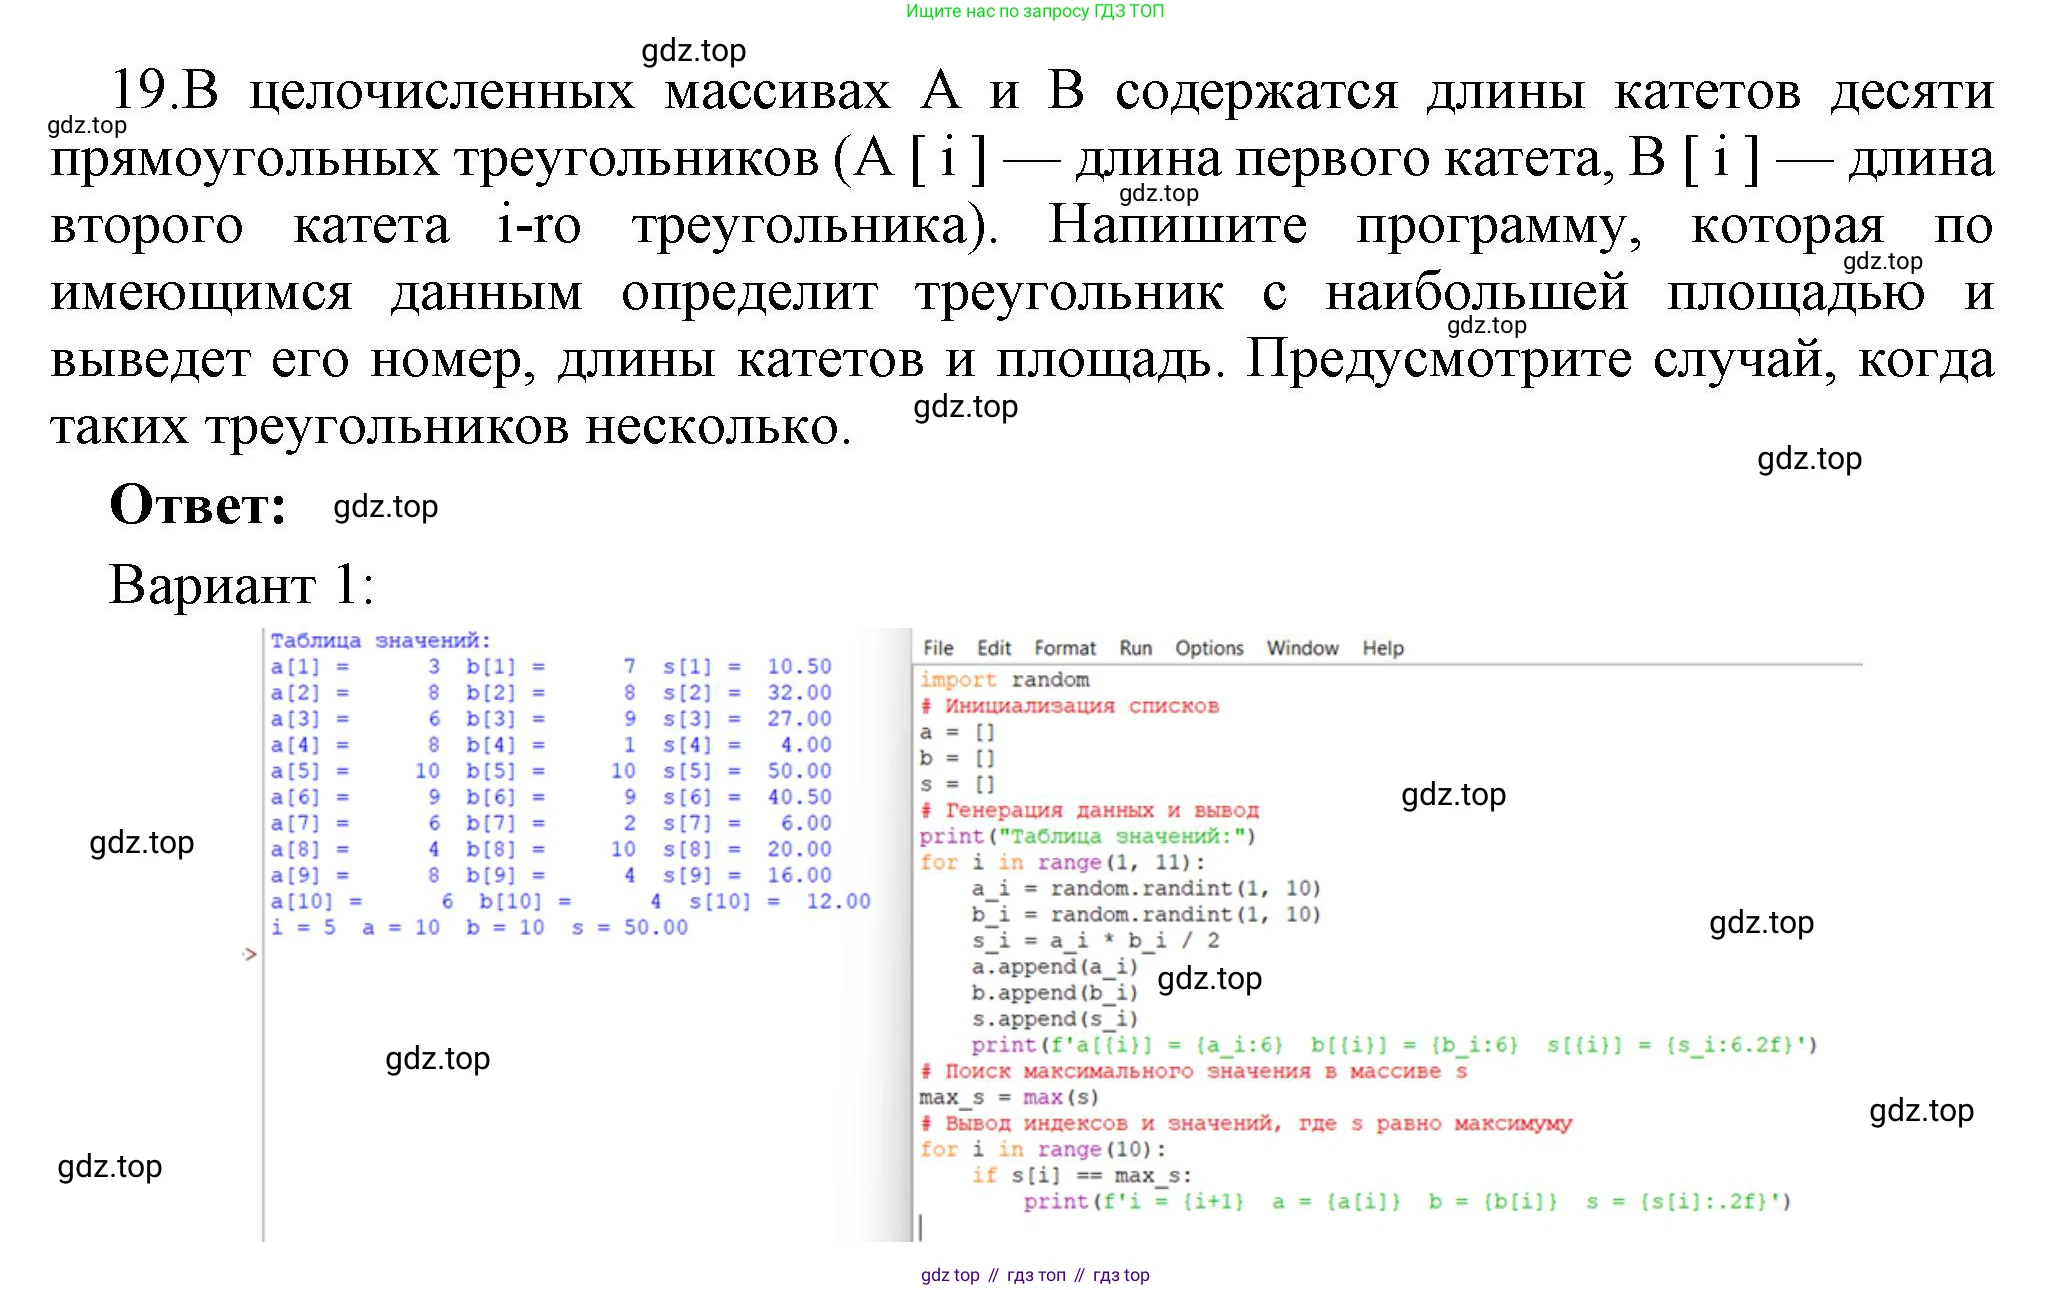This screenshot has width=2072, height=1290.
Task: Click the comment 'Генерация данных и вывод'
Action: (x=1089, y=810)
